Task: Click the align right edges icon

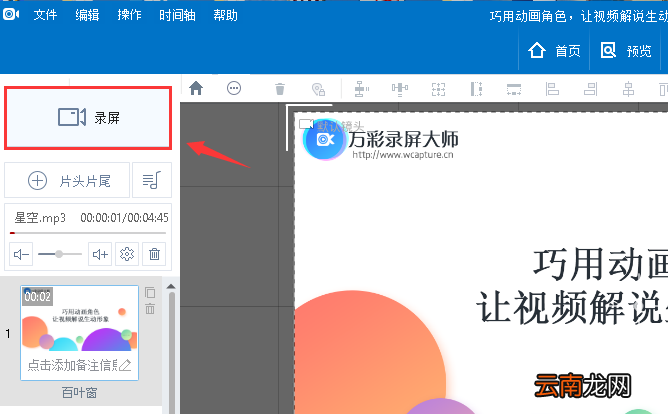Action: (x=590, y=89)
